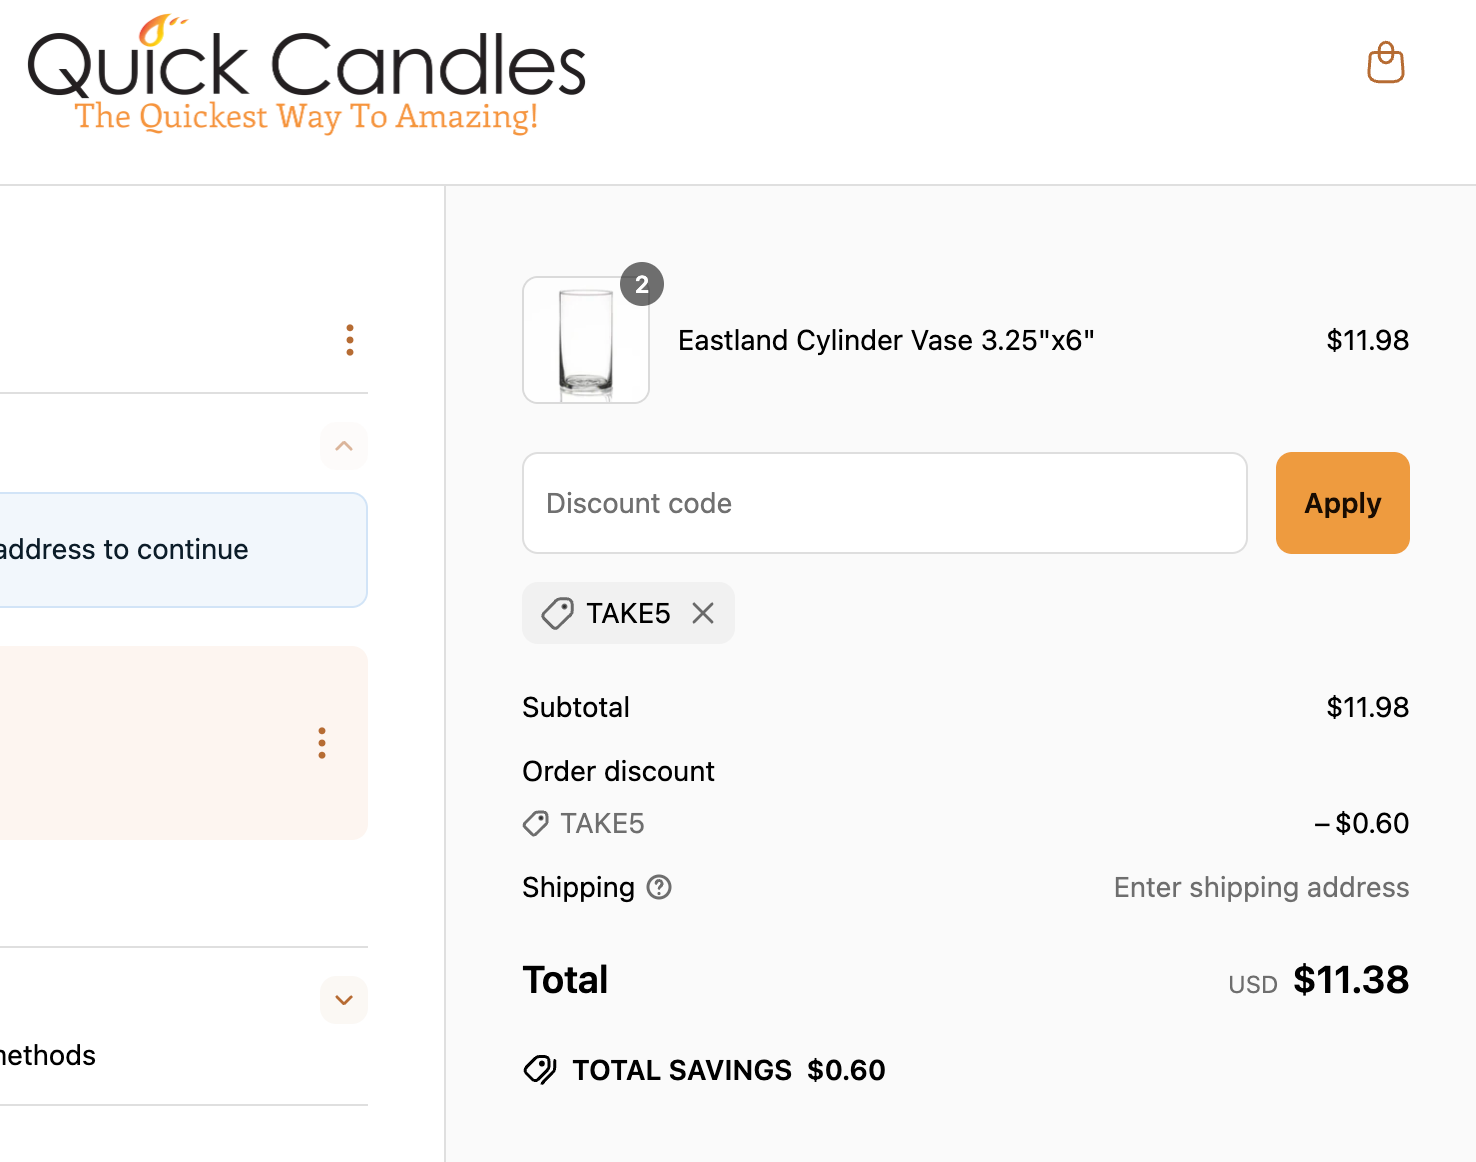Viewport: 1476px width, 1162px height.
Task: Click the Total line in the order summary
Action: tap(565, 980)
